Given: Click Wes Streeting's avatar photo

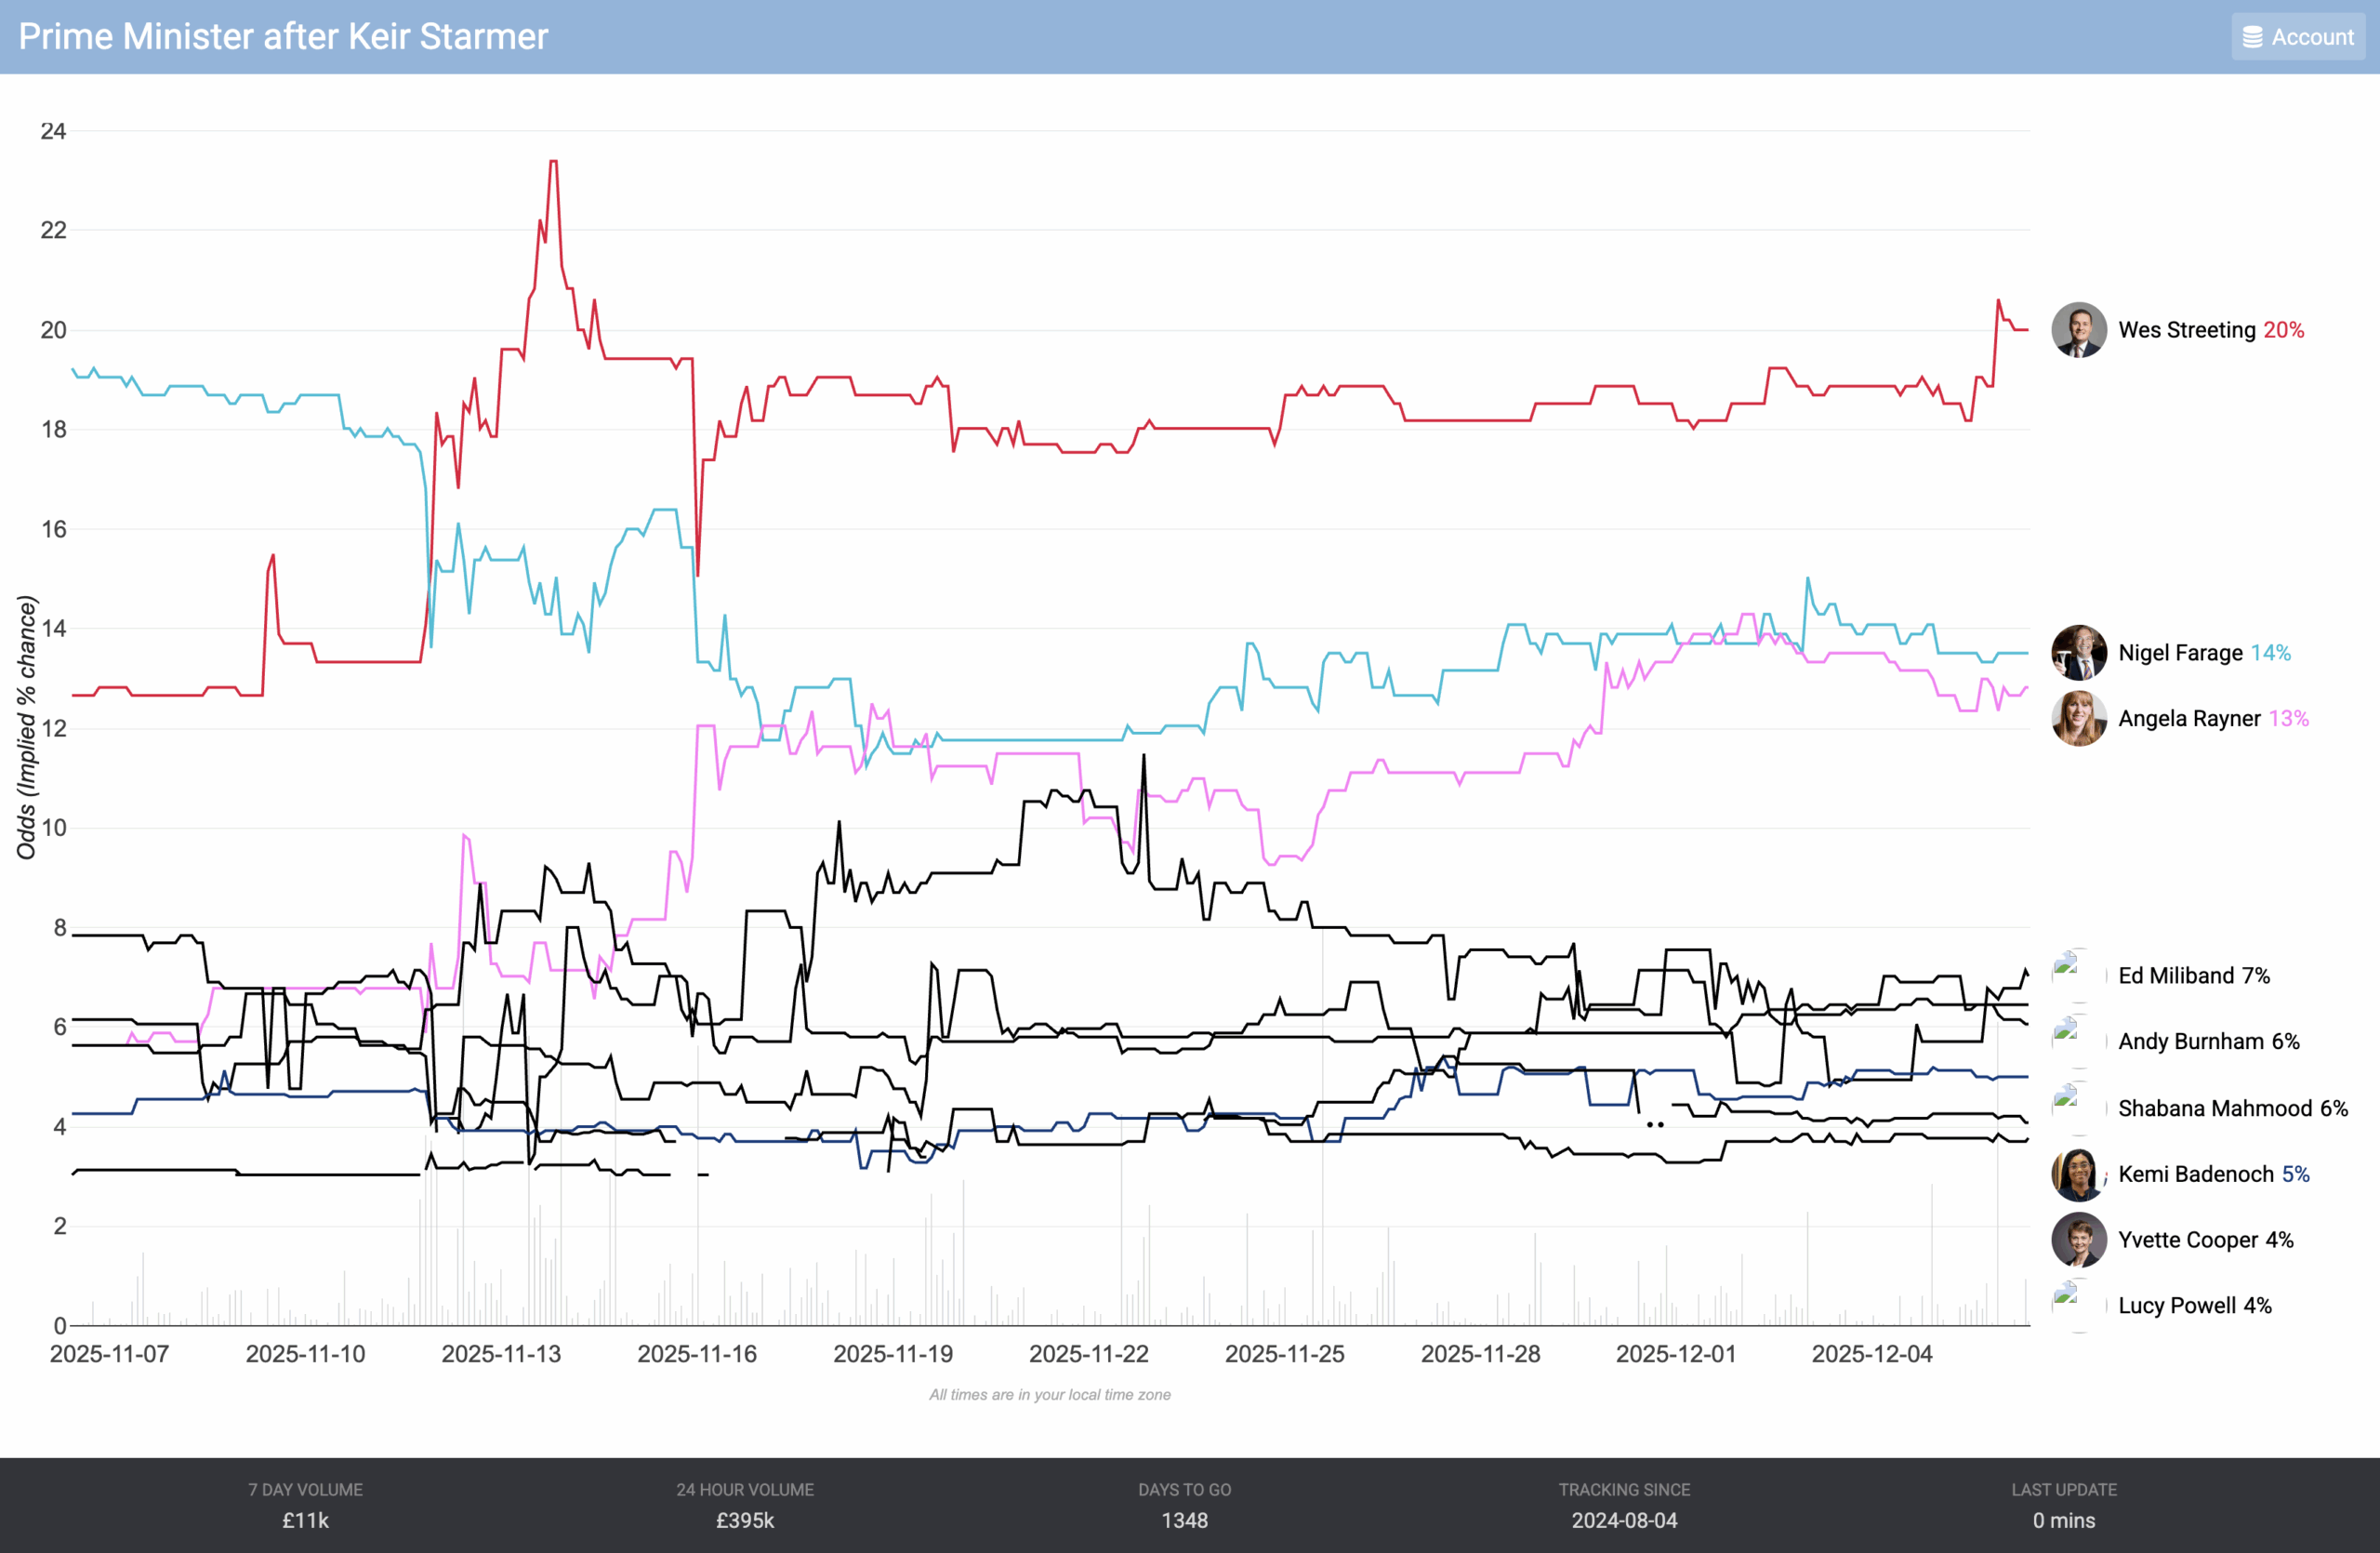Looking at the screenshot, I should pyautogui.click(x=2078, y=330).
